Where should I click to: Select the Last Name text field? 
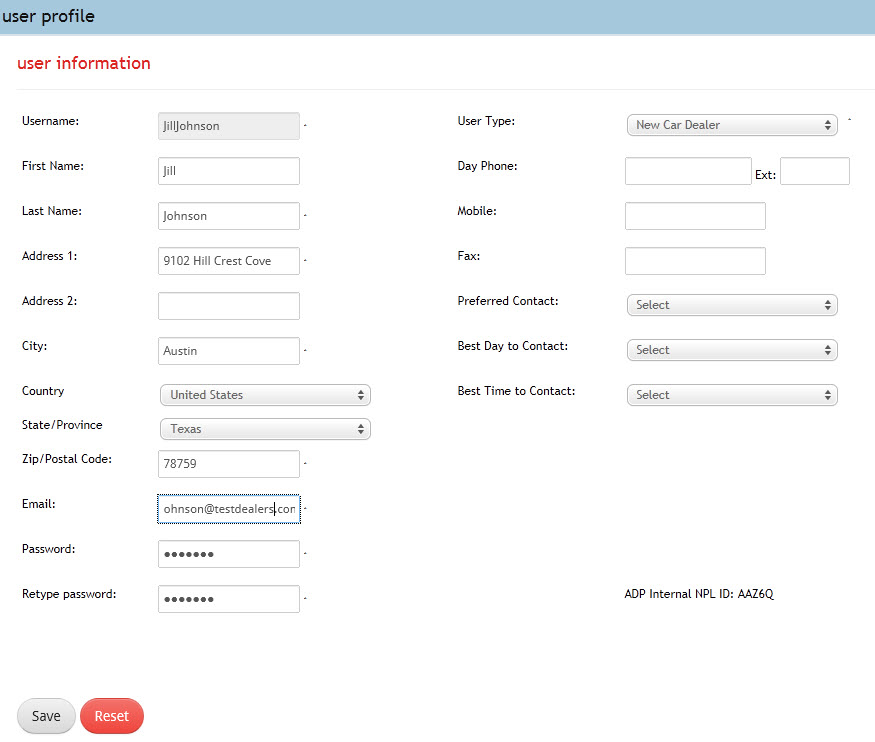coord(229,216)
